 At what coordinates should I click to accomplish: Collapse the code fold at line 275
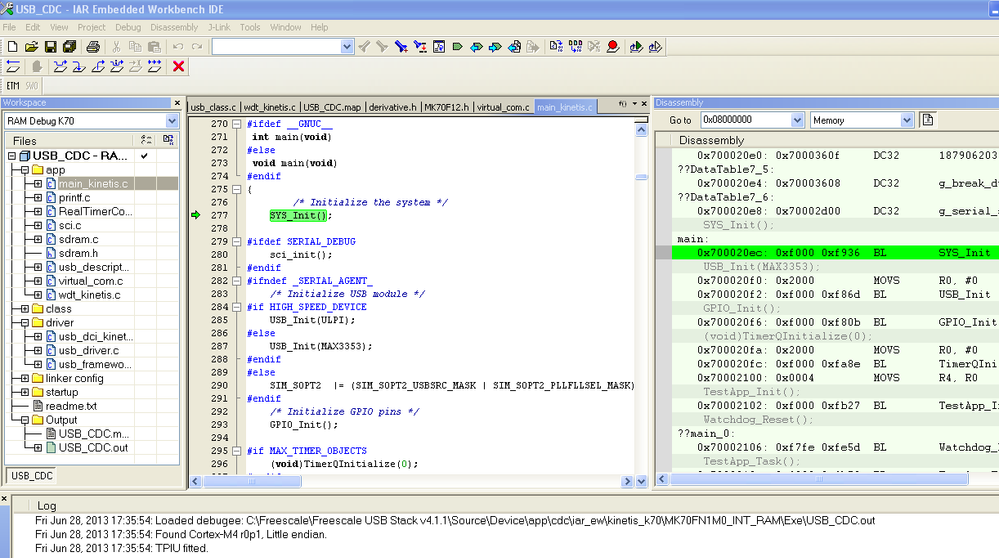tap(238, 189)
